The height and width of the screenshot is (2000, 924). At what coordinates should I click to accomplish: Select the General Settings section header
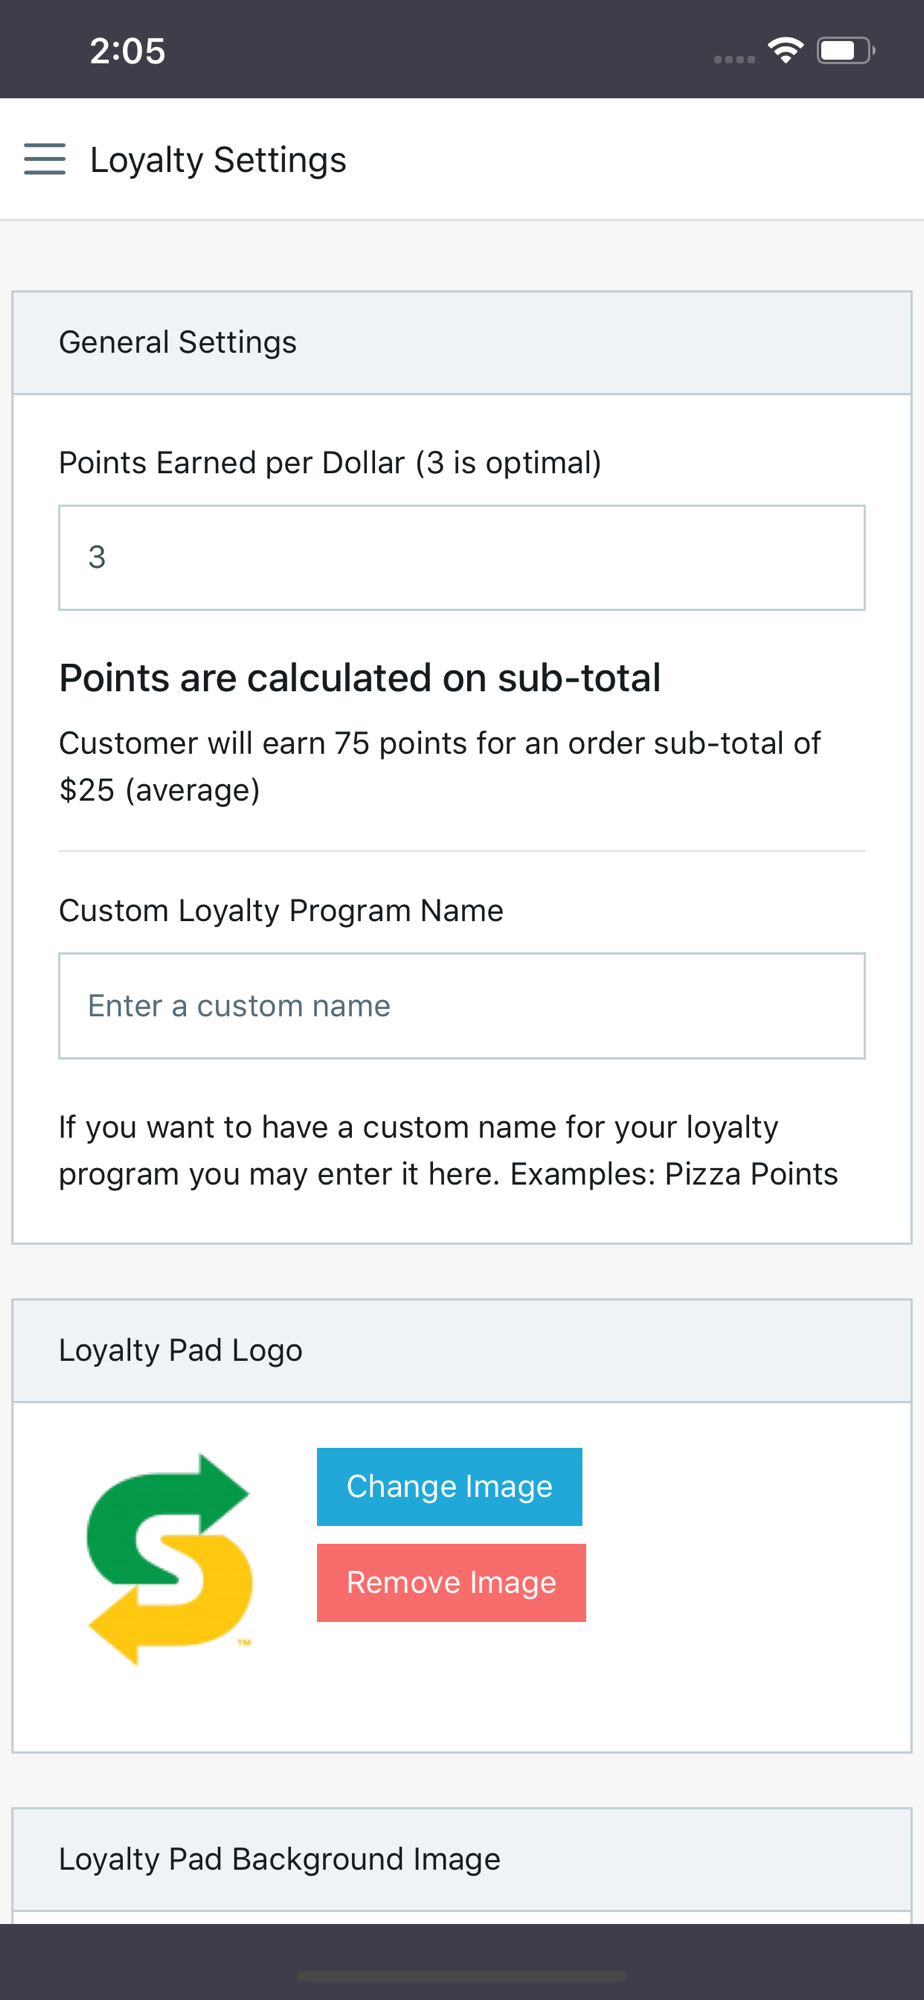[x=178, y=342]
